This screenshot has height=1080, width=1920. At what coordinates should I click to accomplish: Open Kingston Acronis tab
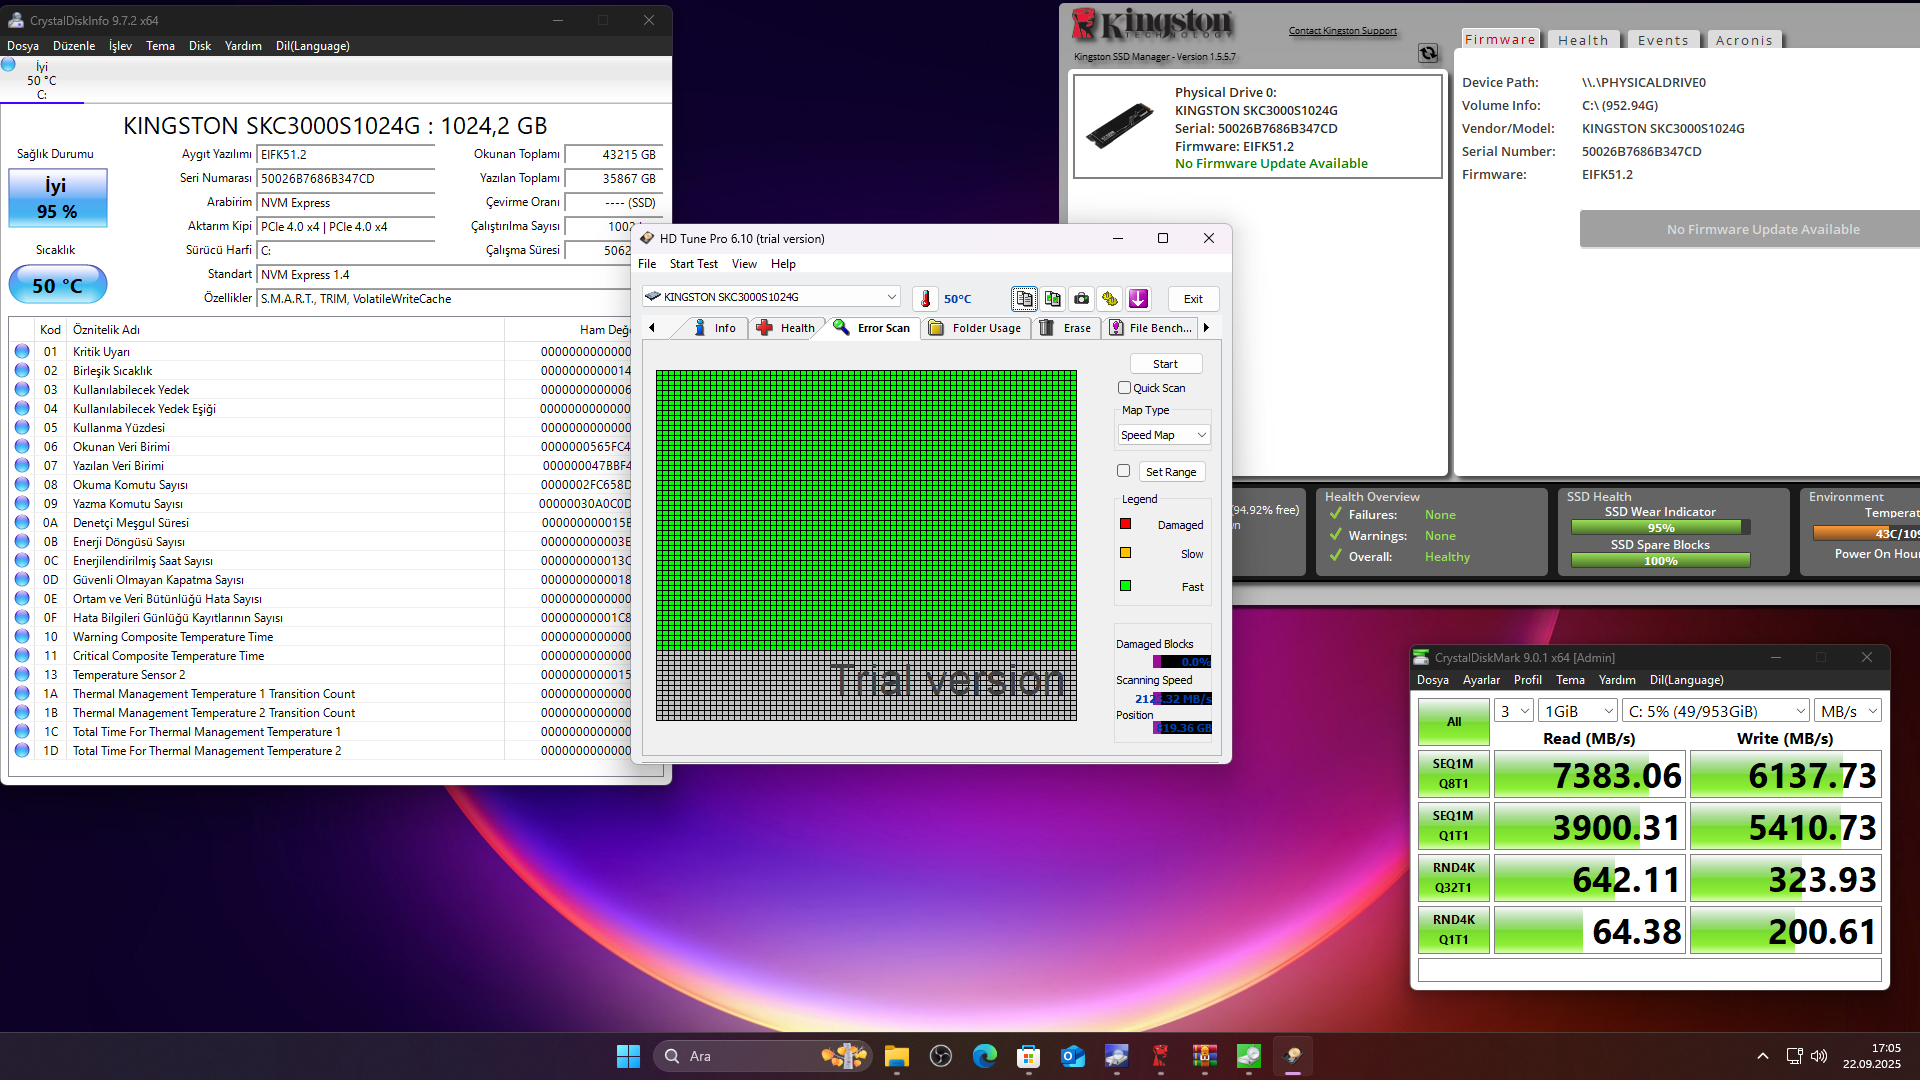pyautogui.click(x=1744, y=40)
